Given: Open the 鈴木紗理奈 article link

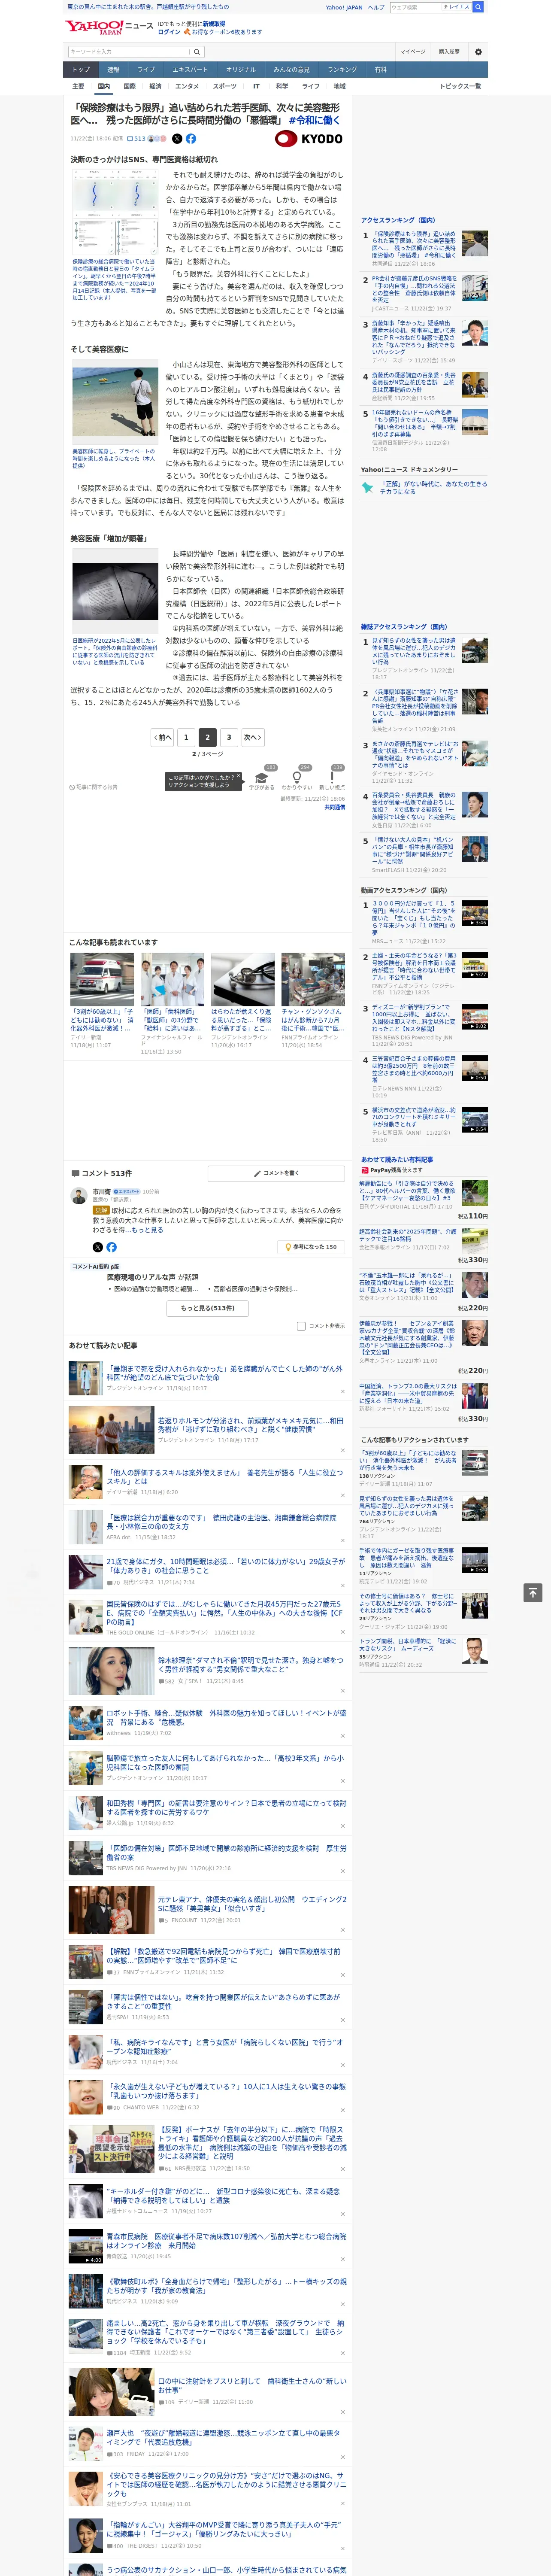Looking at the screenshot, I should tap(250, 1664).
